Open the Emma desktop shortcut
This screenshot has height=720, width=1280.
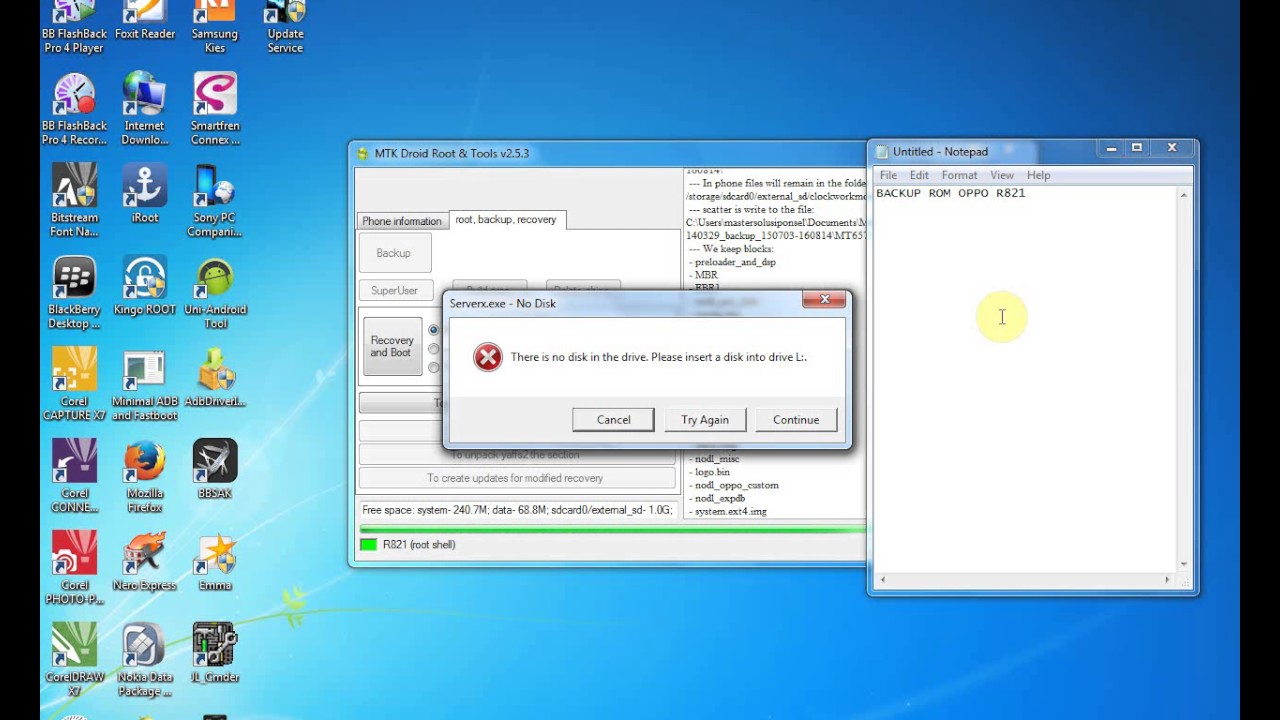[x=215, y=563]
